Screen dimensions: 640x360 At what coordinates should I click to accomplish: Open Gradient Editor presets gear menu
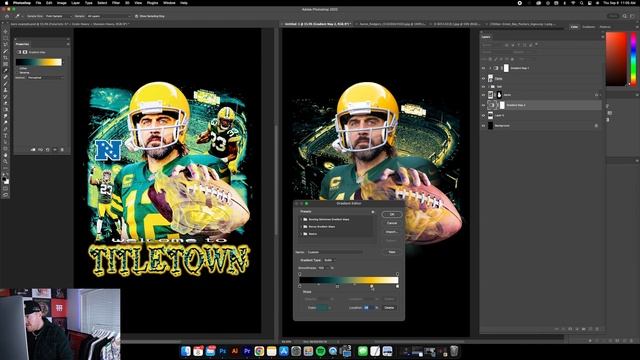click(372, 212)
